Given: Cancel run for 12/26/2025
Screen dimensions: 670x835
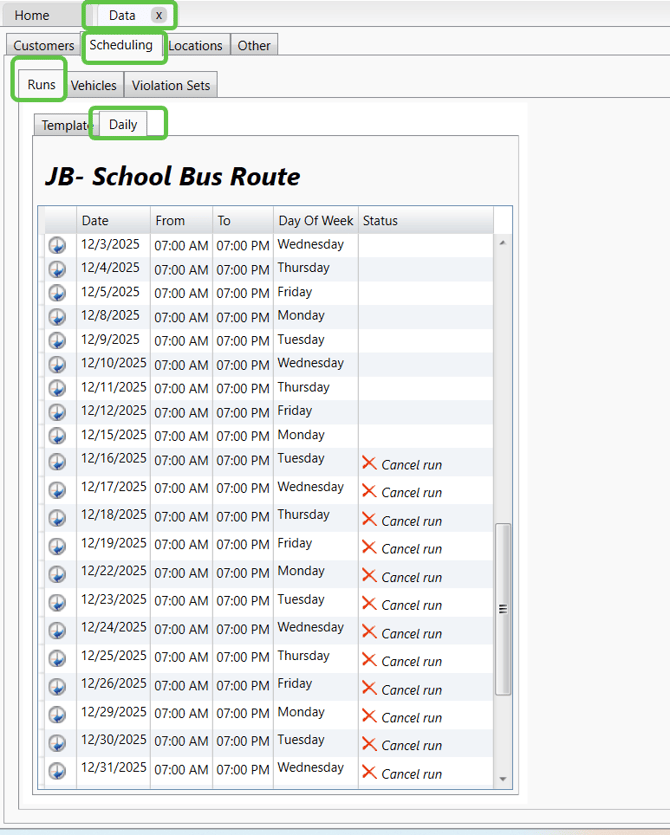Looking at the screenshot, I should (410, 689).
